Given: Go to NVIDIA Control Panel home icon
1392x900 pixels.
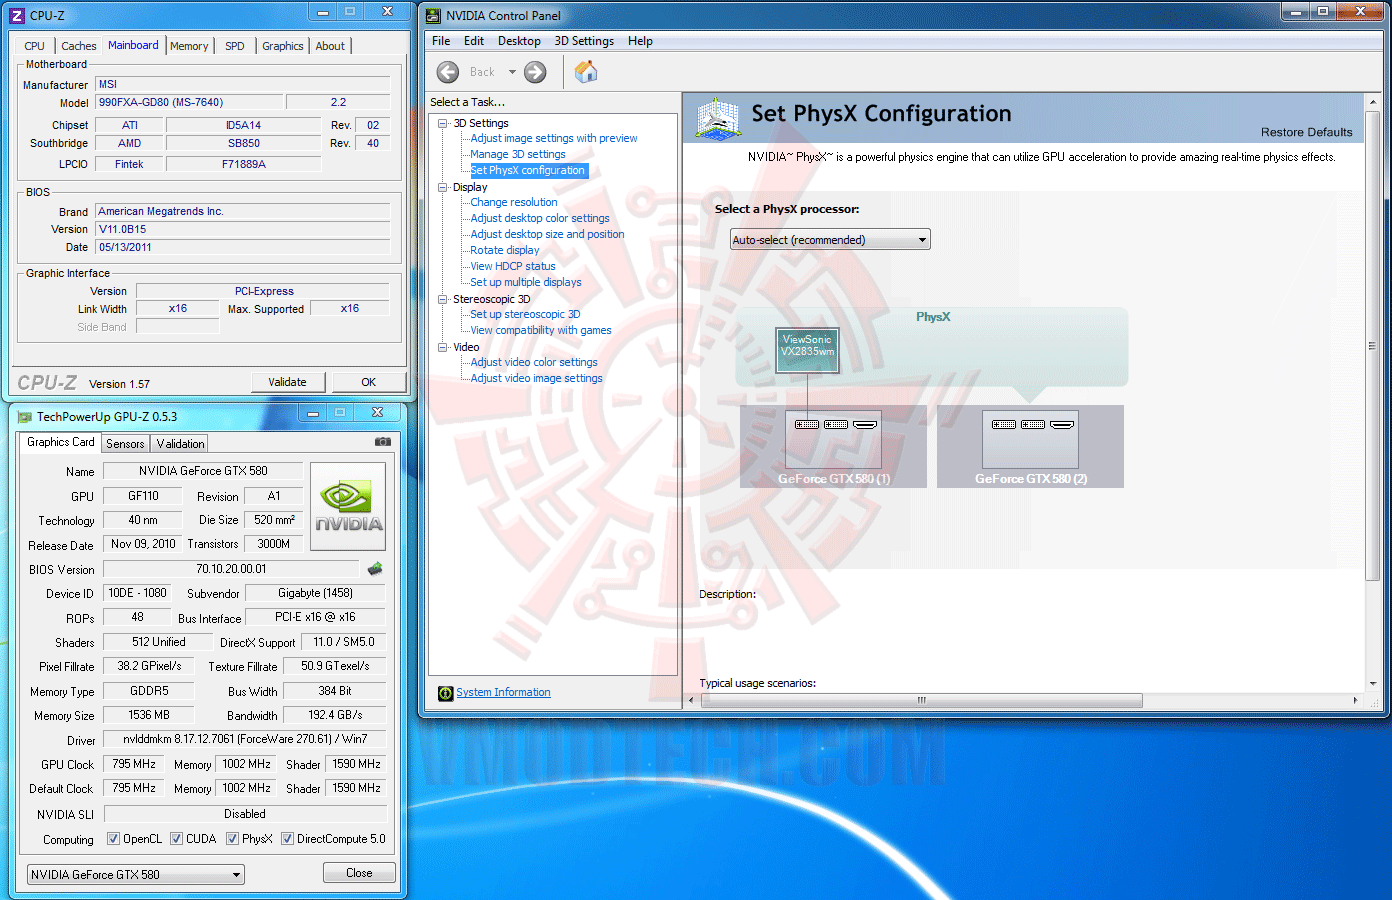Looking at the screenshot, I should pyautogui.click(x=586, y=72).
